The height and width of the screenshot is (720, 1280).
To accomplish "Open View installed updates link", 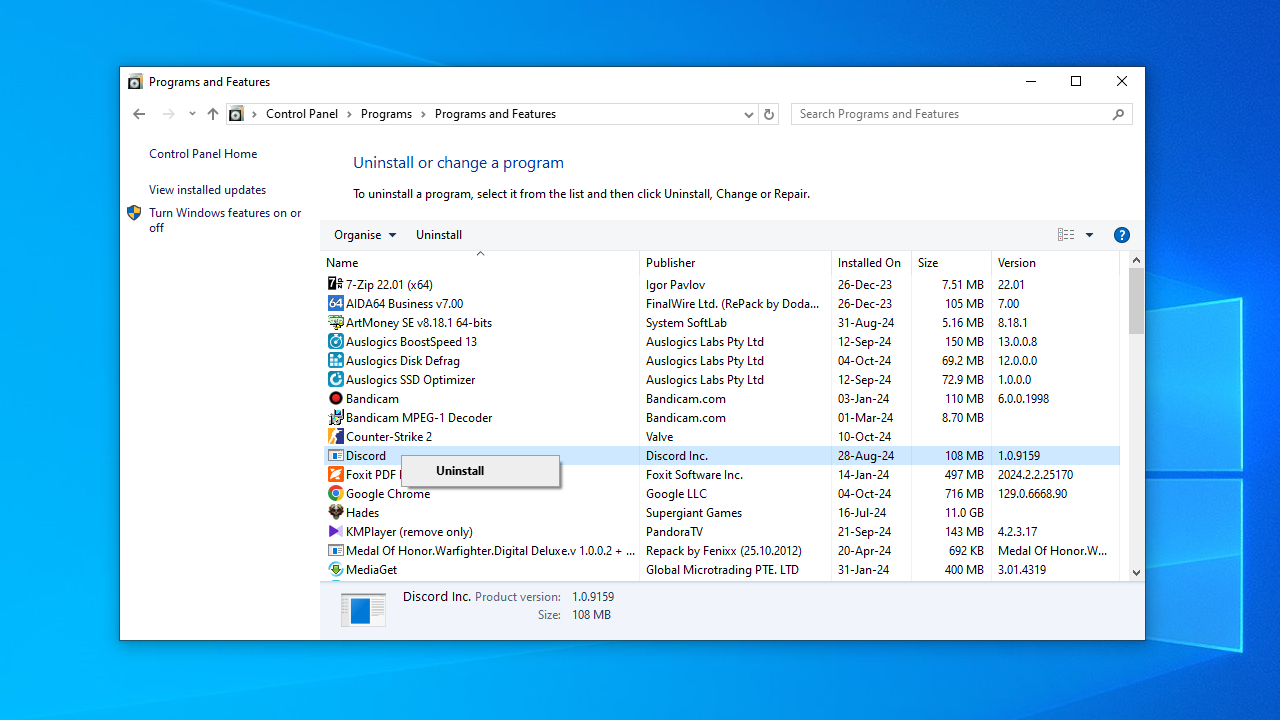I will pyautogui.click(x=207, y=190).
